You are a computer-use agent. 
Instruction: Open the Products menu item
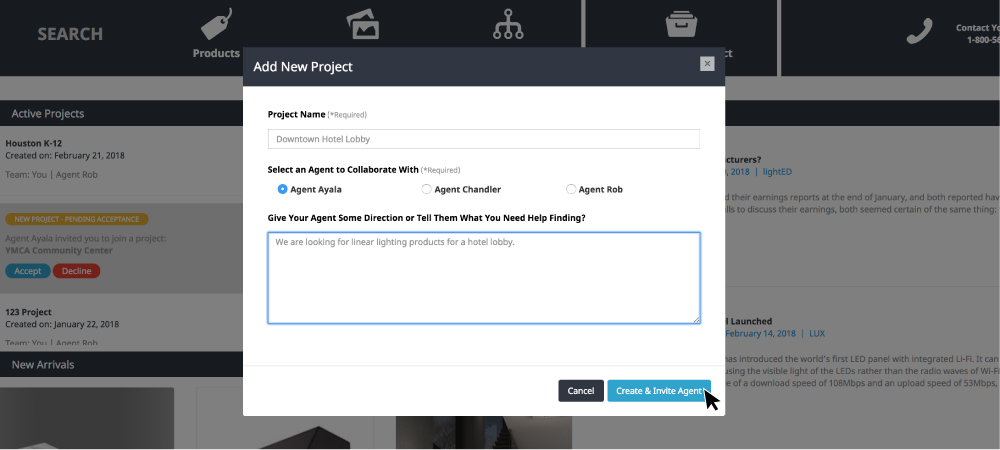point(216,54)
